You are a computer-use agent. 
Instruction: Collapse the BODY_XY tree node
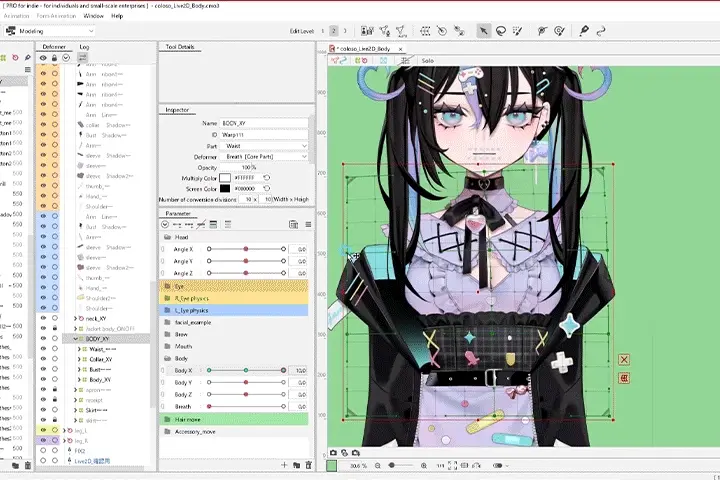coord(76,339)
